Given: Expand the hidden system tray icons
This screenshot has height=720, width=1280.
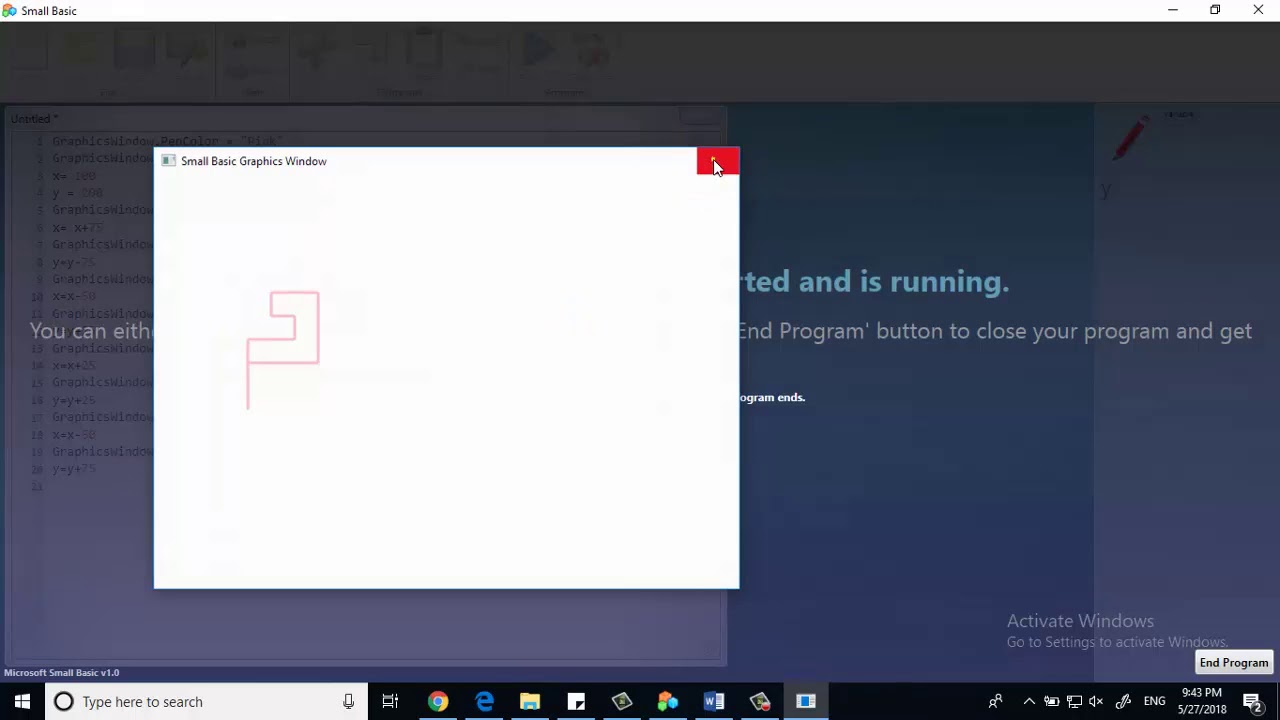Looking at the screenshot, I should pyautogui.click(x=1029, y=702).
